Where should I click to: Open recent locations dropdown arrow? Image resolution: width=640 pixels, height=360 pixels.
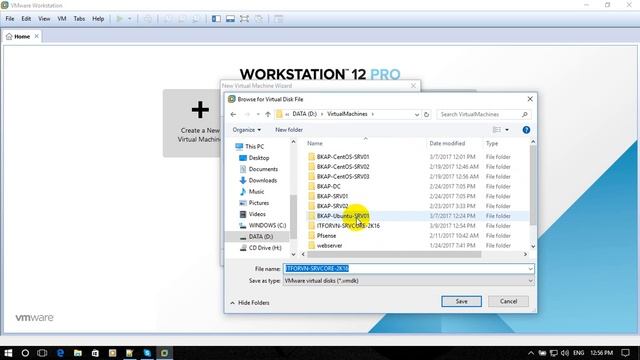click(258, 114)
